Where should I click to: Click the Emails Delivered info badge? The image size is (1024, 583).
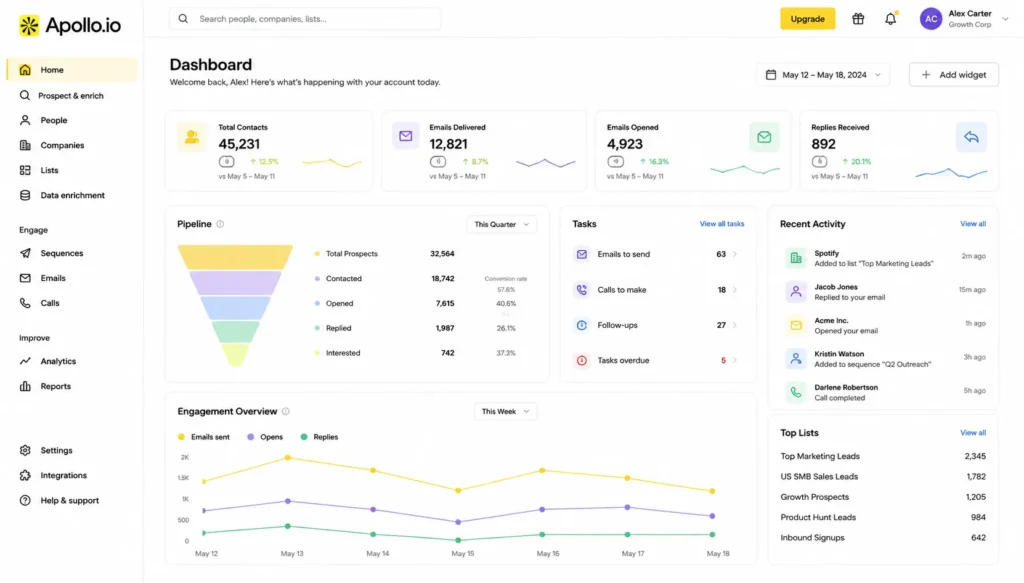(438, 161)
